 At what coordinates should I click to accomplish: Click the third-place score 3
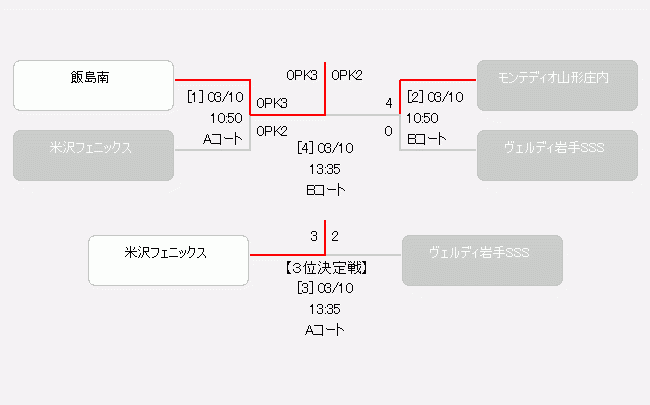[314, 236]
